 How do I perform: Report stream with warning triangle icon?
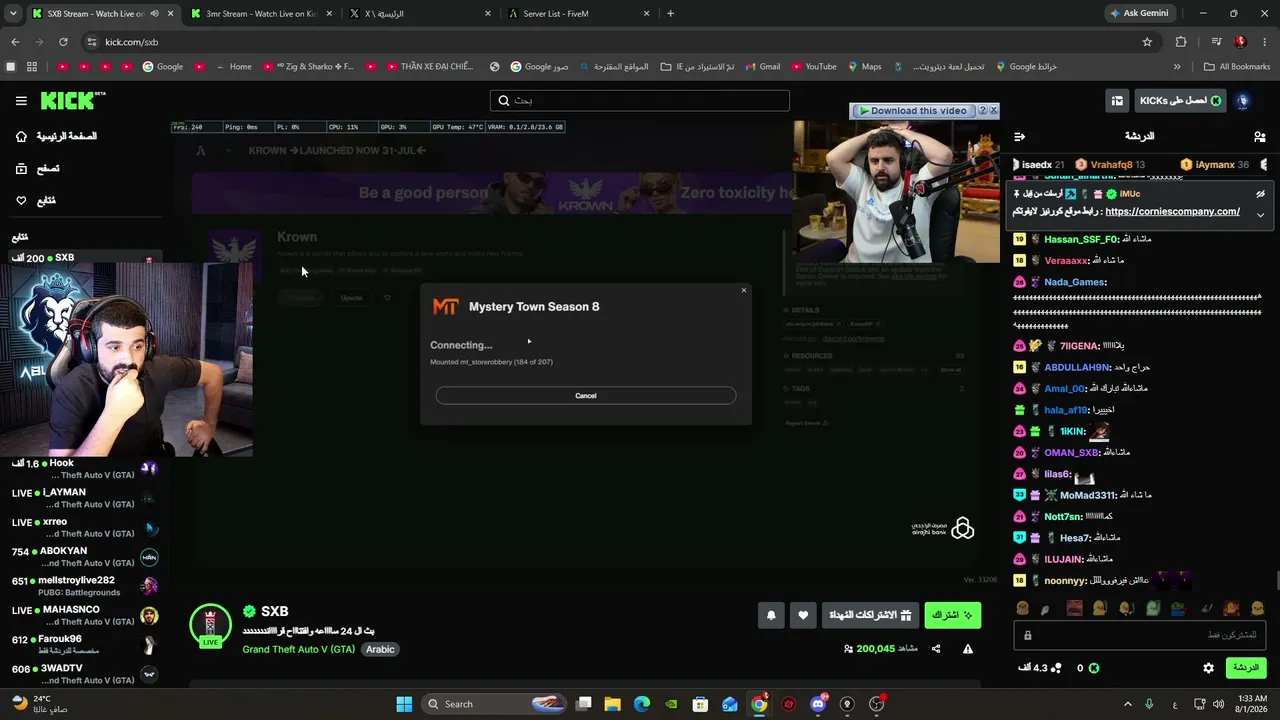point(968,649)
